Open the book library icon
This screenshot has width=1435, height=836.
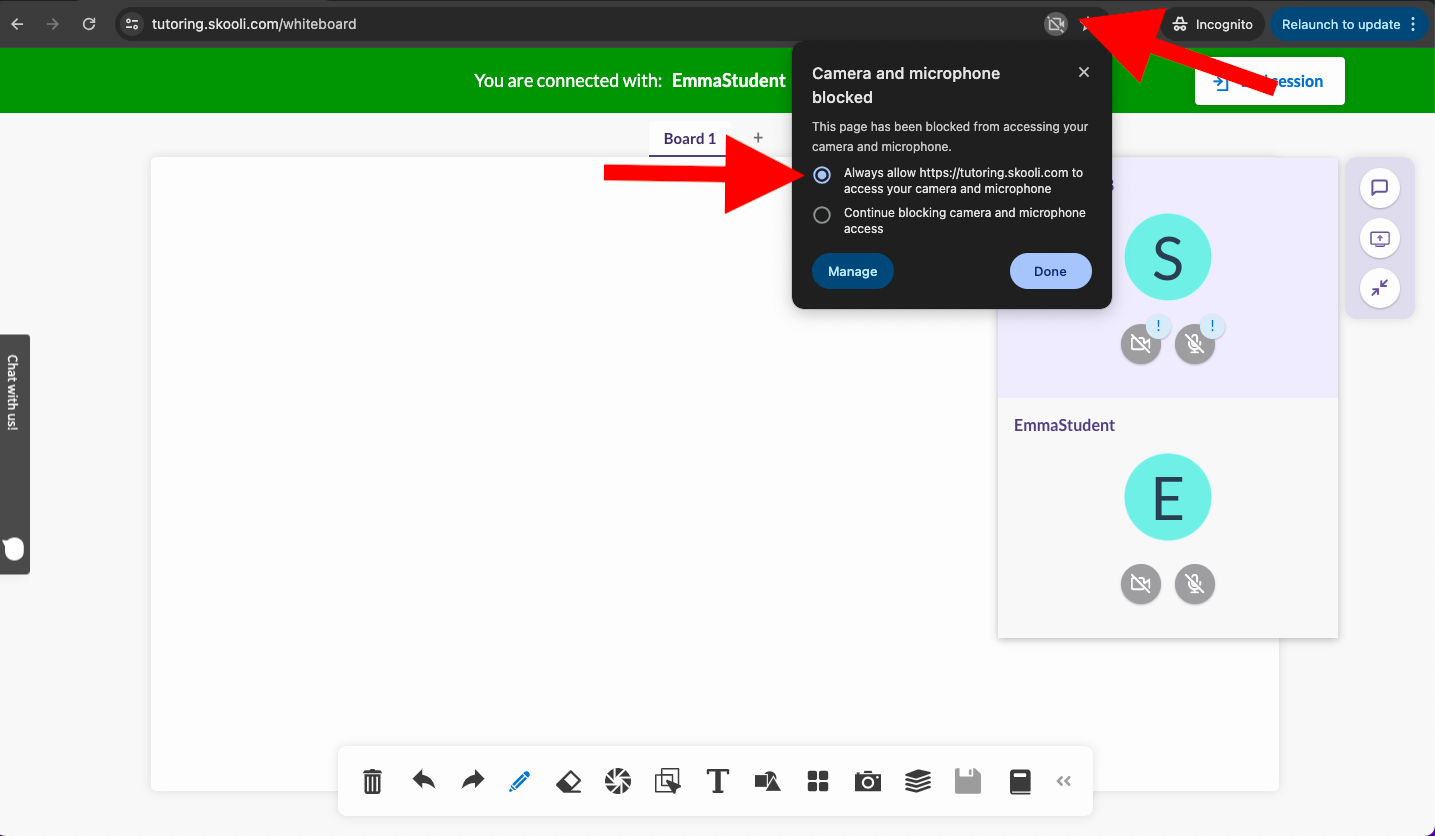click(x=1020, y=781)
